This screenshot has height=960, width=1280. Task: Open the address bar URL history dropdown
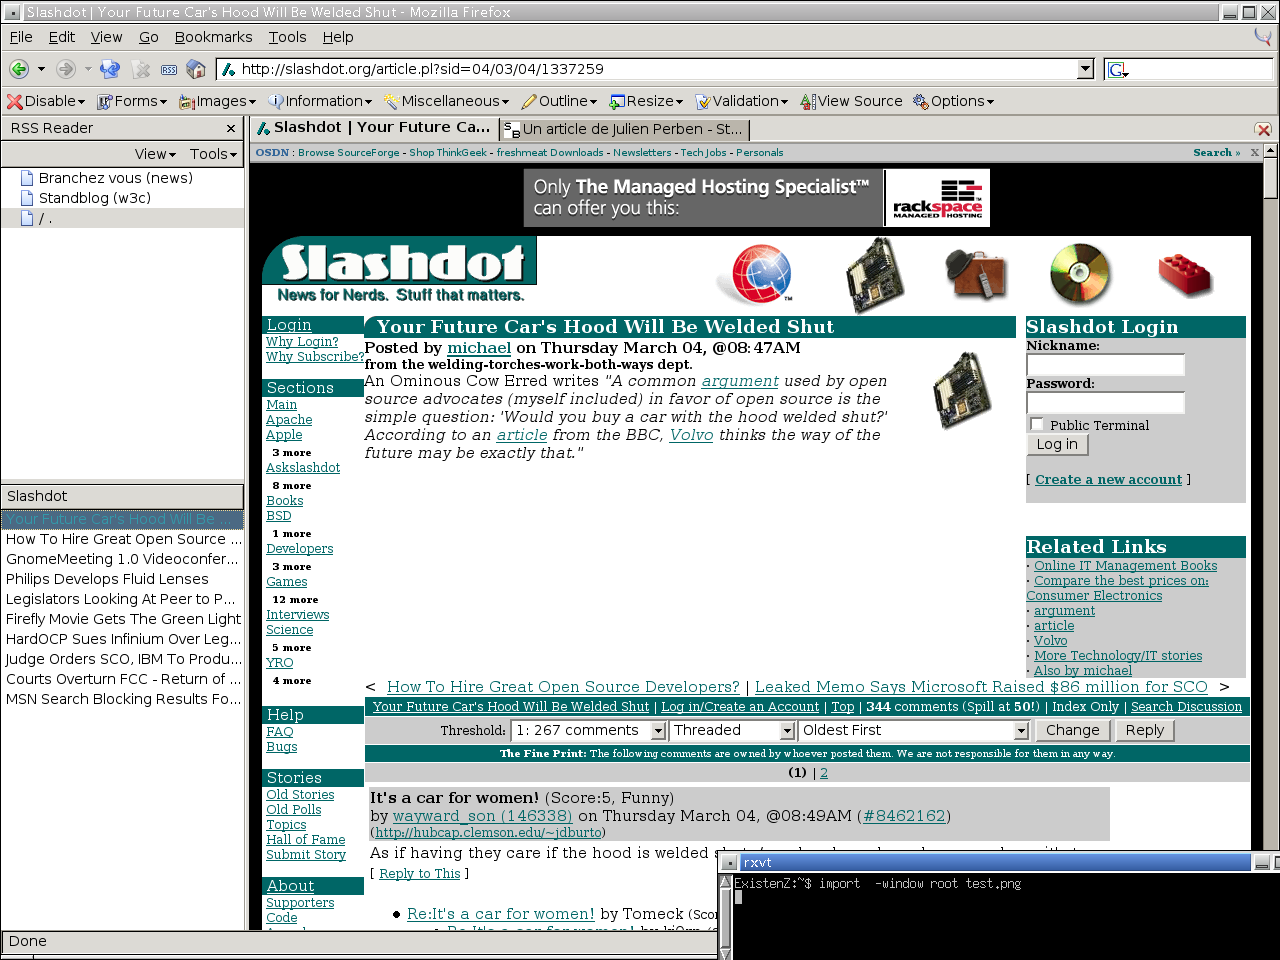[1086, 69]
